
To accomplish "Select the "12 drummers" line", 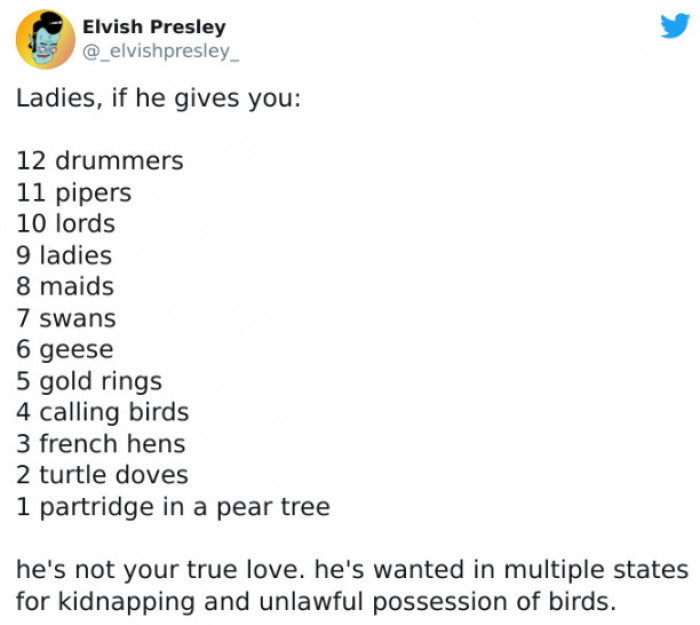I will 100,160.
